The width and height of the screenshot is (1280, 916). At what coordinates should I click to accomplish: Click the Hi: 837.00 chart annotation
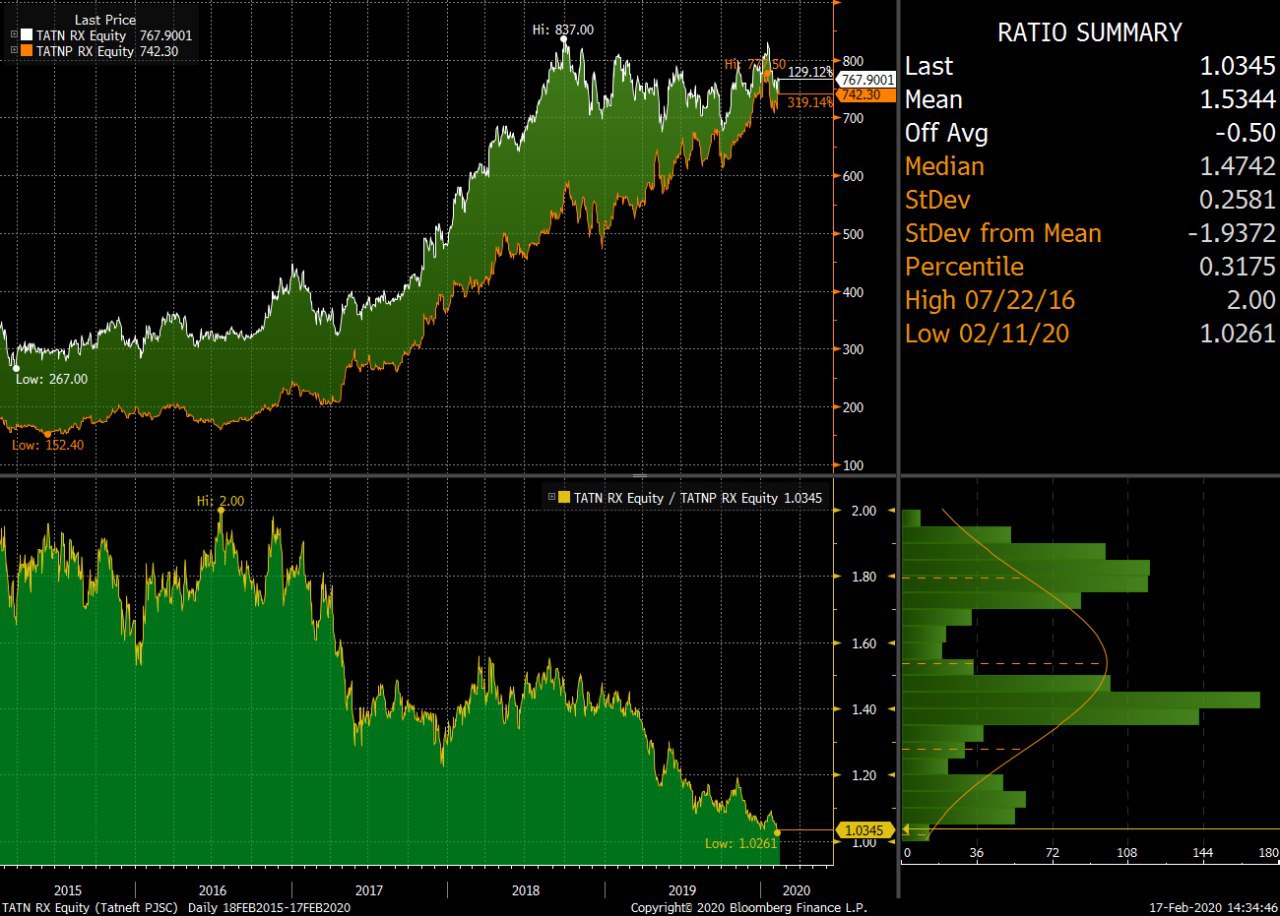coord(562,30)
